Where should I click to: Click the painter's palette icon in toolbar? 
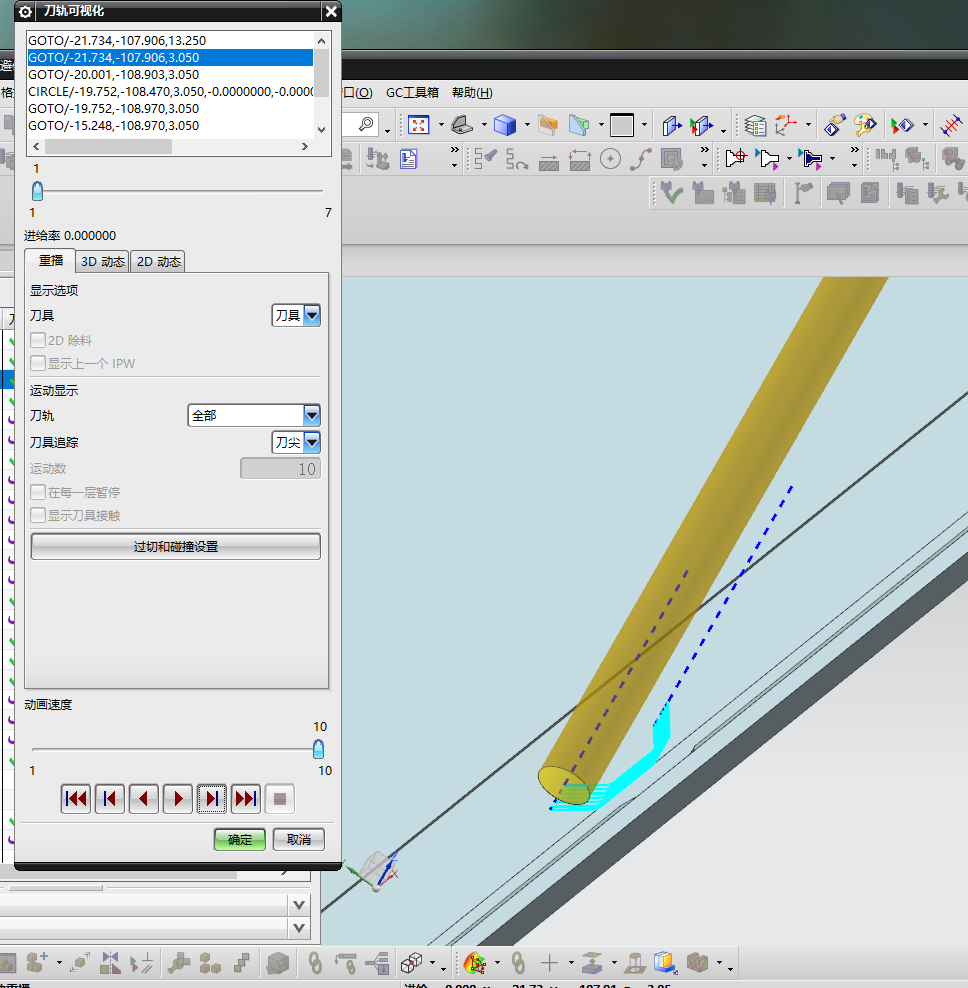[864, 125]
